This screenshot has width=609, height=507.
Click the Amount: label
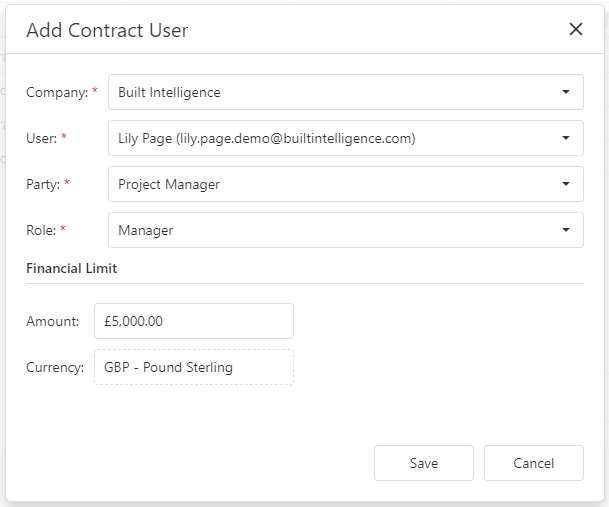click(x=52, y=321)
